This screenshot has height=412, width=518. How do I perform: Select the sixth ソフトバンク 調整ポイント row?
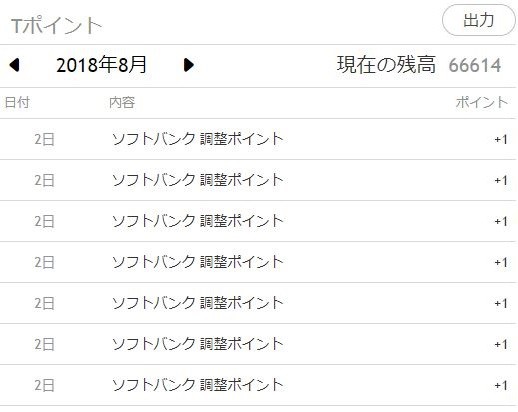pyautogui.click(x=258, y=344)
